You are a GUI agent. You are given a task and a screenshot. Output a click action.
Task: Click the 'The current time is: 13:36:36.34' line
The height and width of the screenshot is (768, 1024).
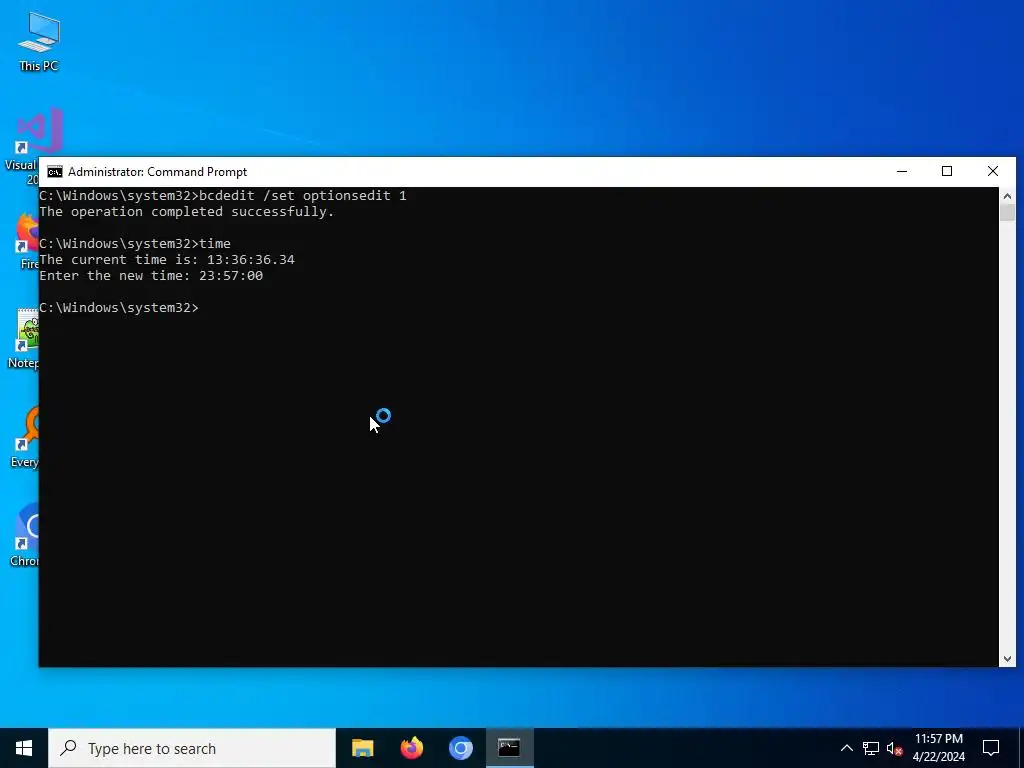[x=167, y=259]
